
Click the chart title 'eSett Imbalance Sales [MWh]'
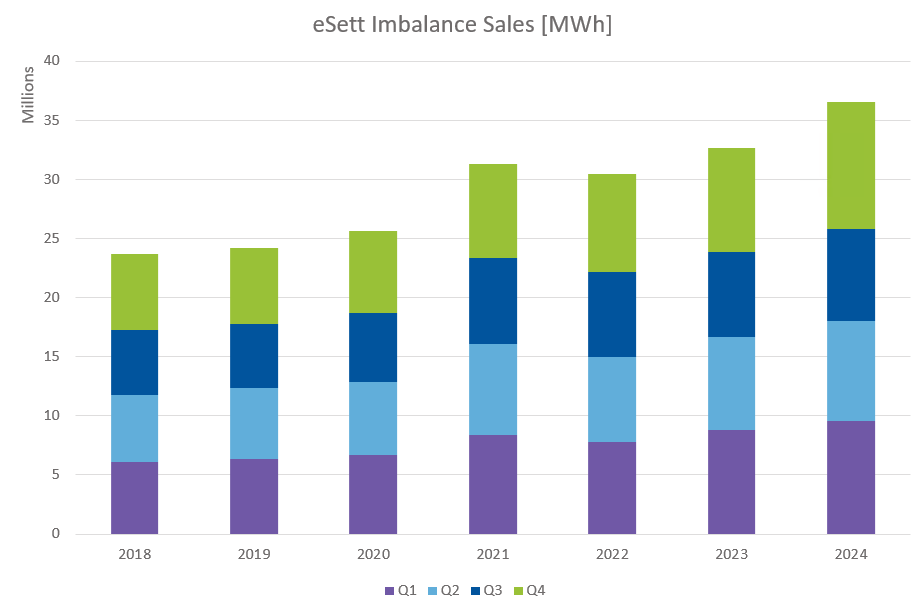462,25
